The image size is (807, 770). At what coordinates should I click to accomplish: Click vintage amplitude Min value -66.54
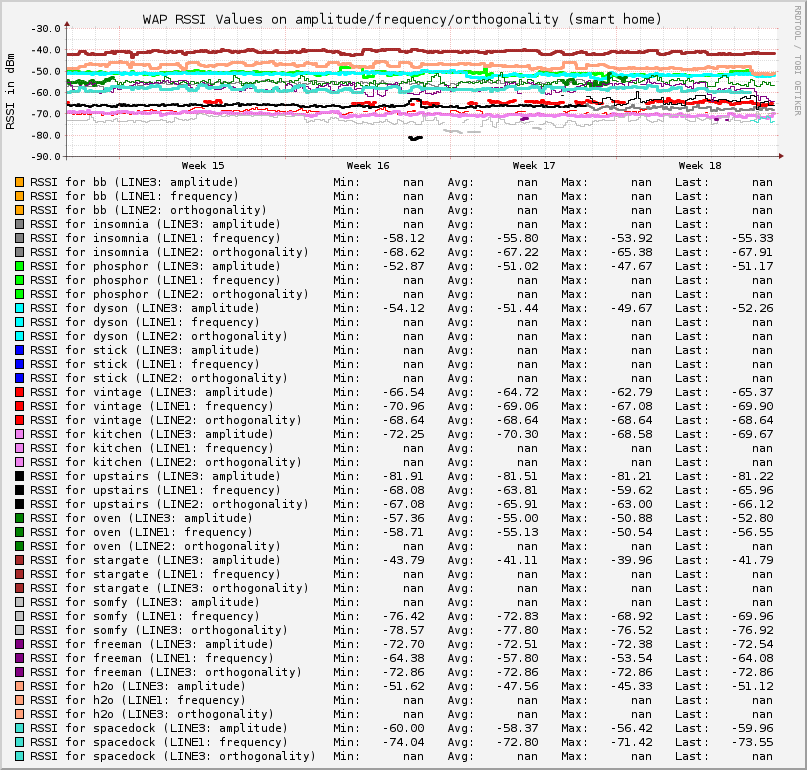404,392
